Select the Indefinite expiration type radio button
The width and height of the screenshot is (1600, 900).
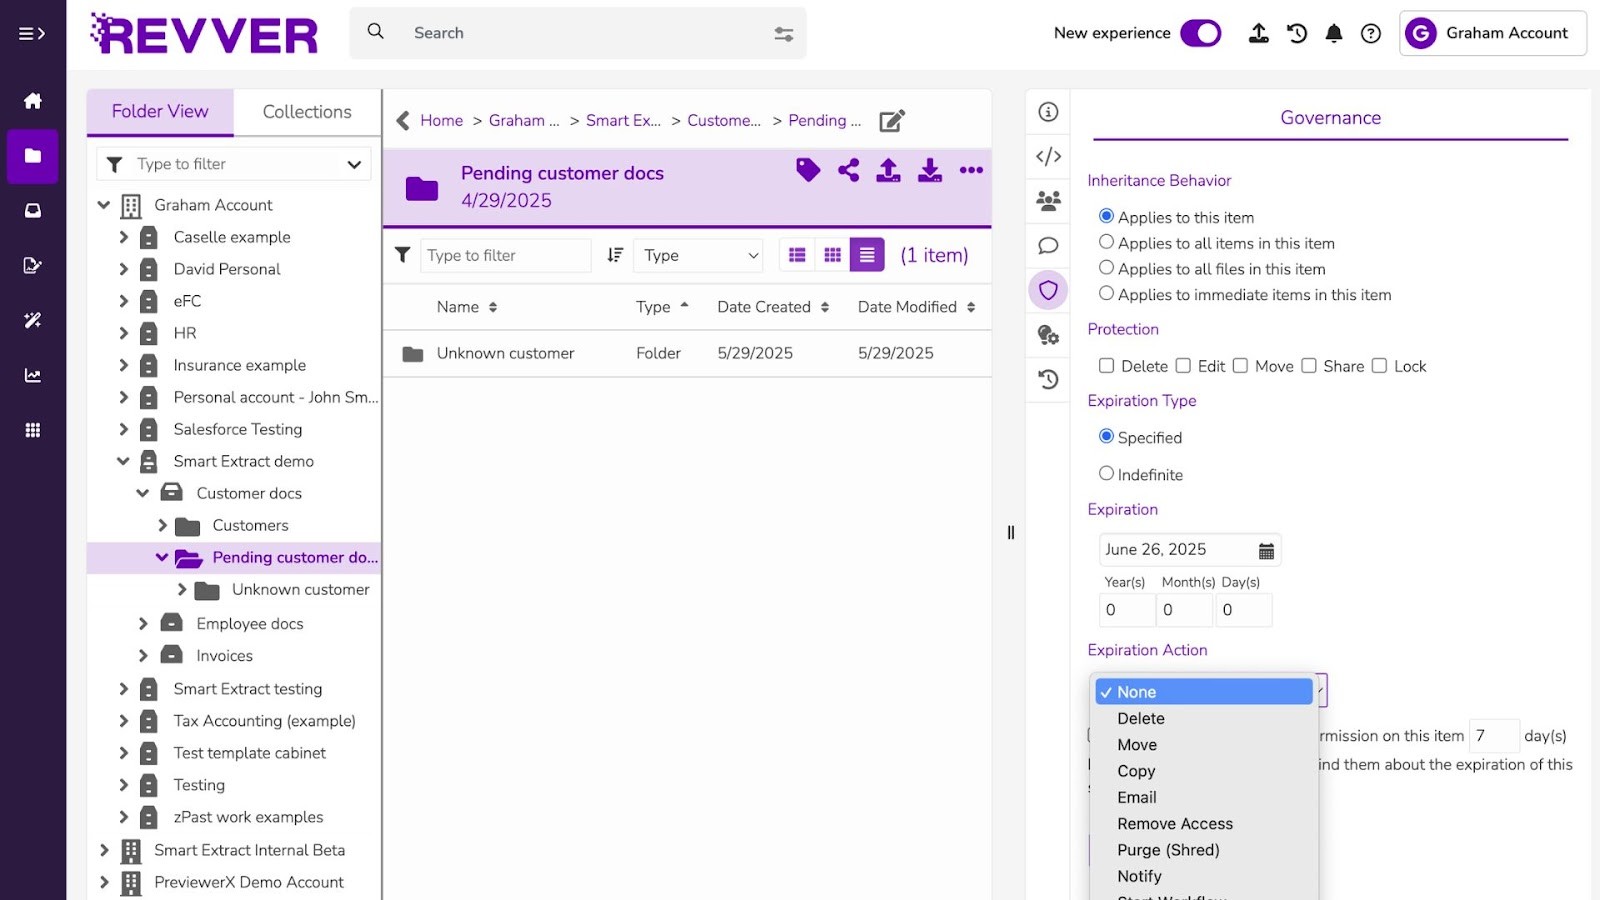tap(1106, 473)
